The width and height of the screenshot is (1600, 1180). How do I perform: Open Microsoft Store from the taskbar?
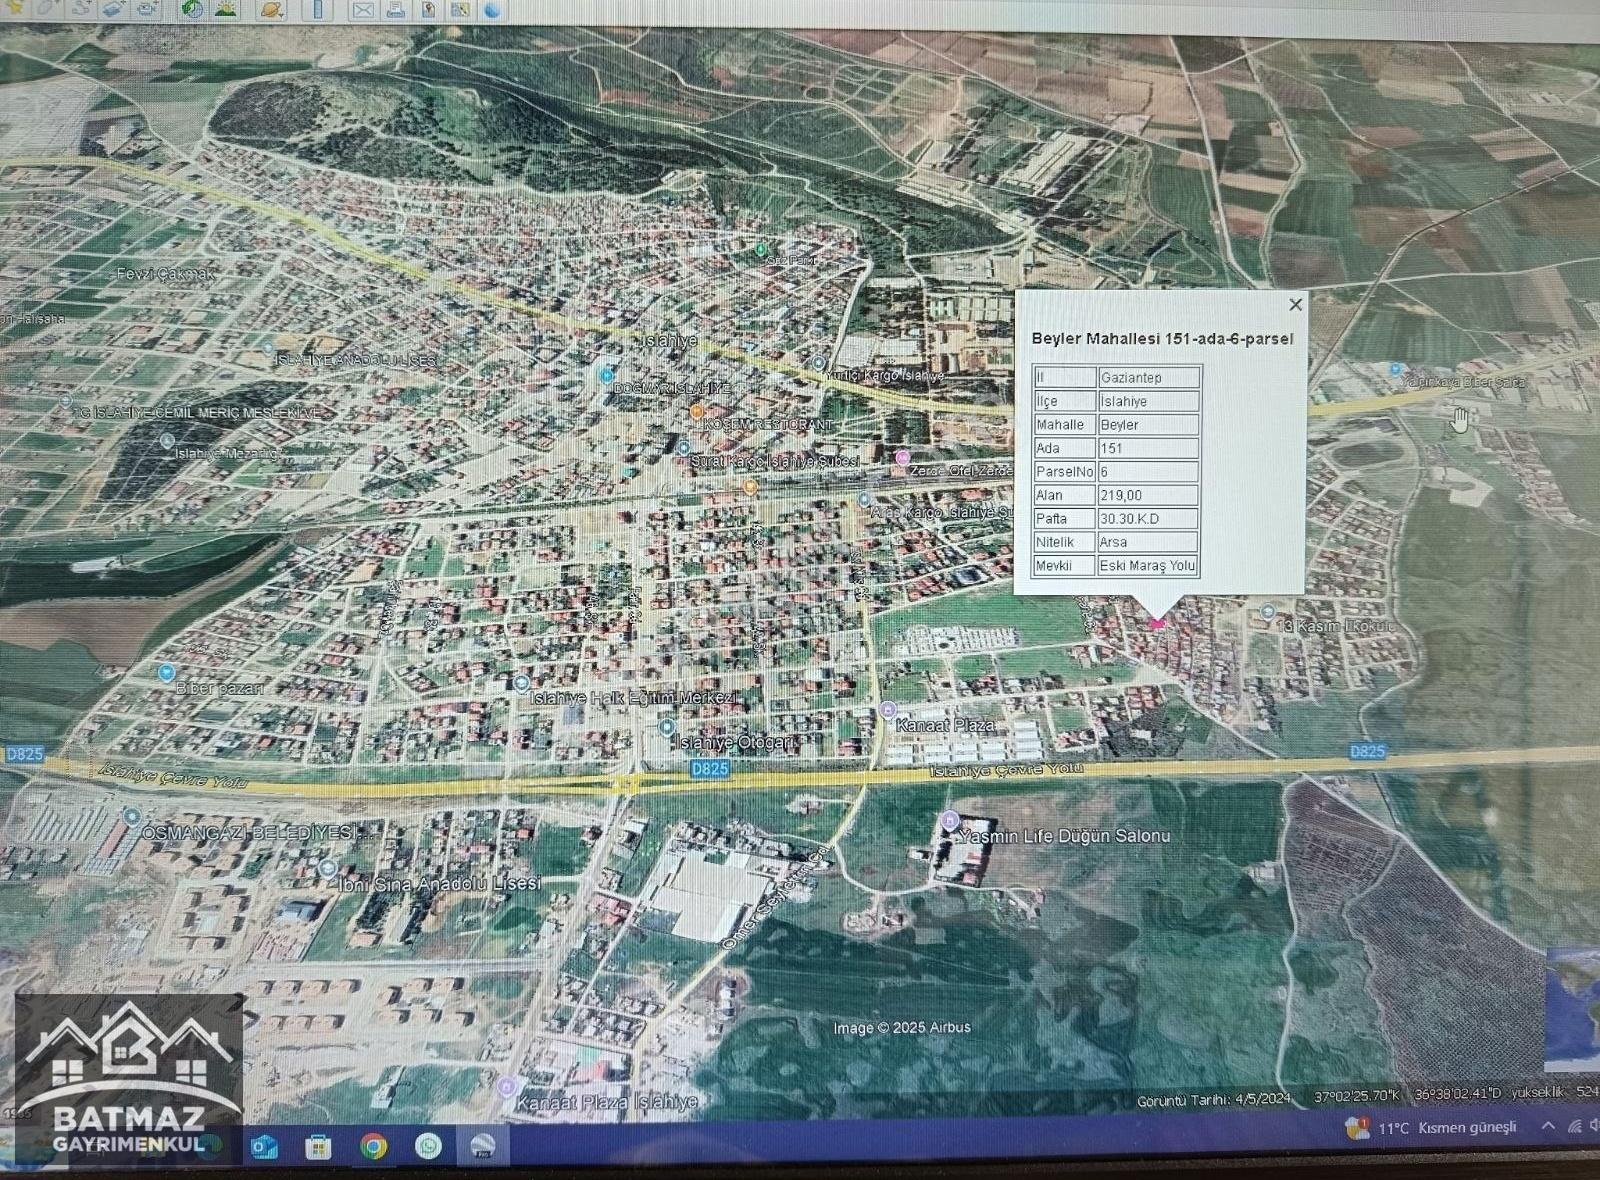[318, 1146]
